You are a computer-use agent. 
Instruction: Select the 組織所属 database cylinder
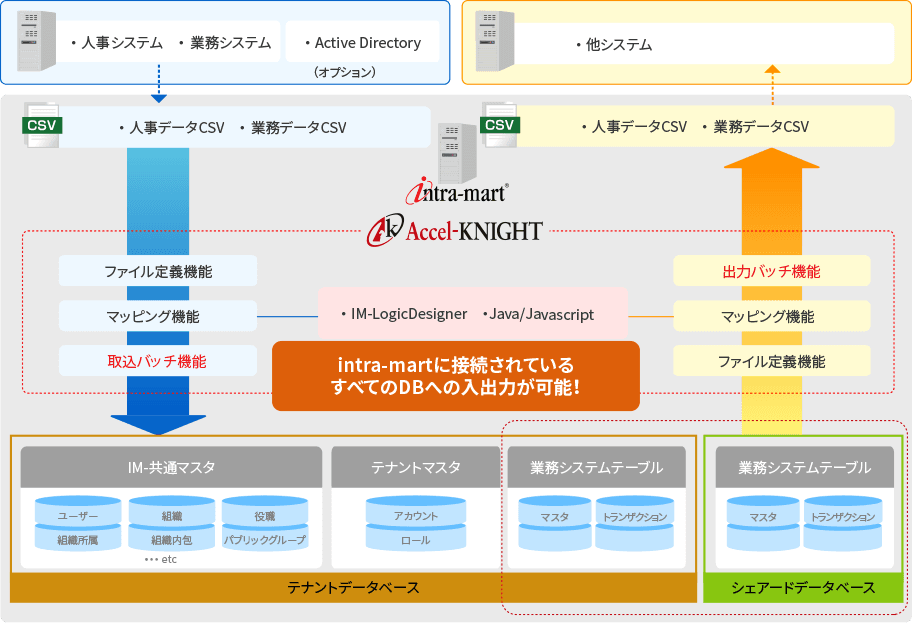[78, 538]
